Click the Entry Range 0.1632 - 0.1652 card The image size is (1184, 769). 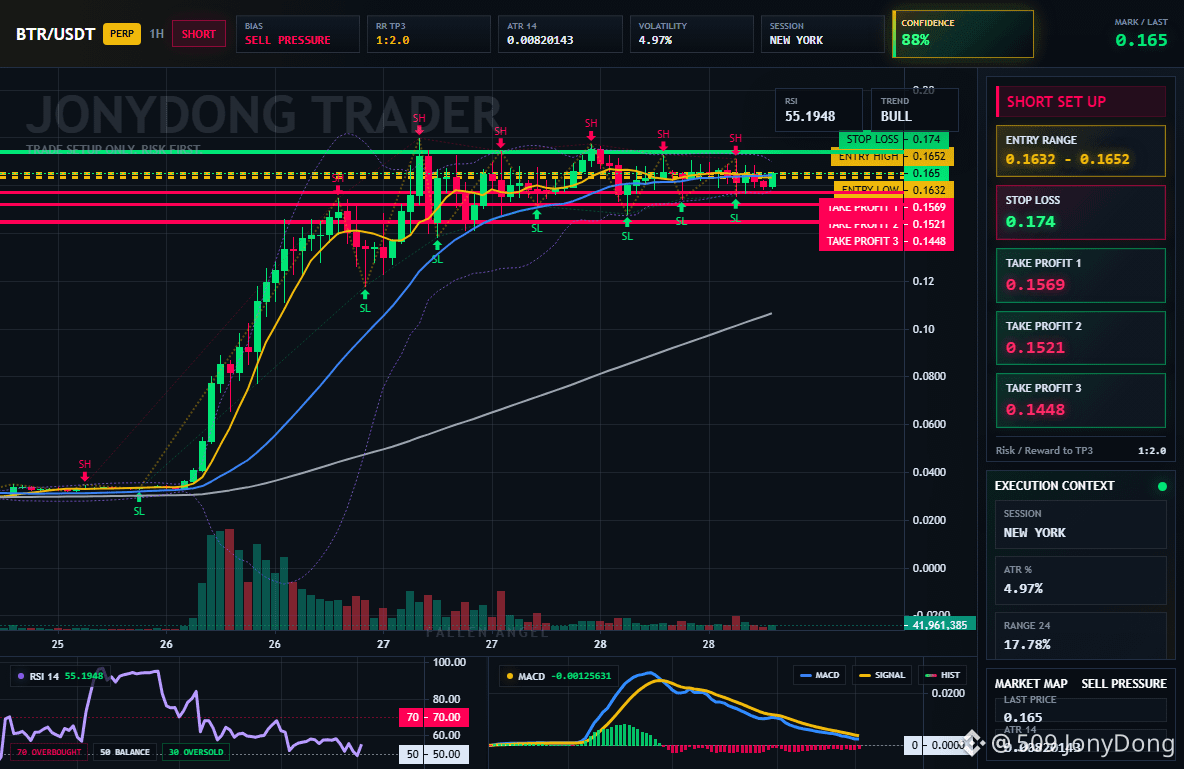coord(1081,151)
